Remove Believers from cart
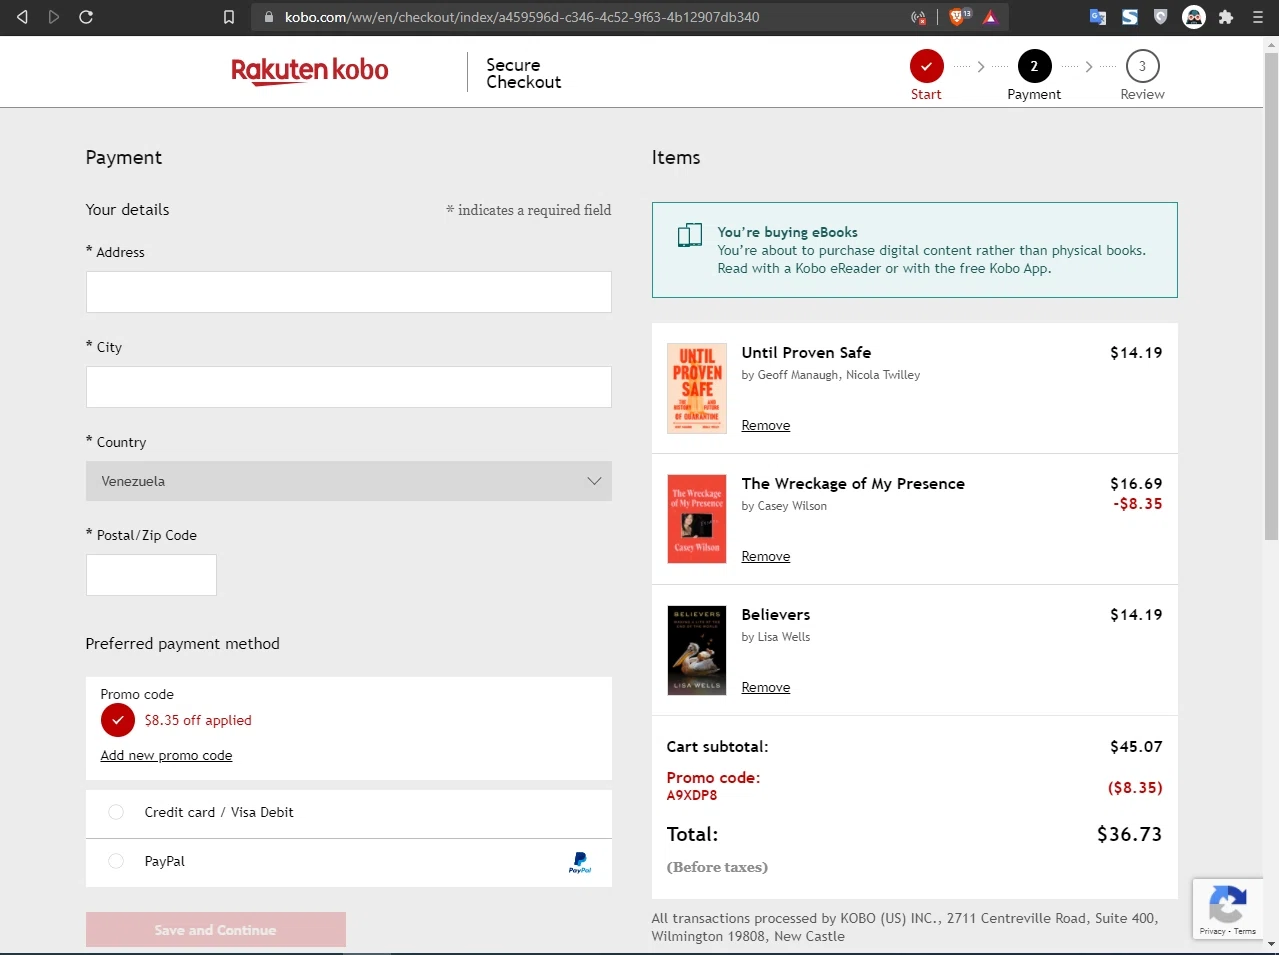Image resolution: width=1279 pixels, height=955 pixels. pyautogui.click(x=766, y=688)
